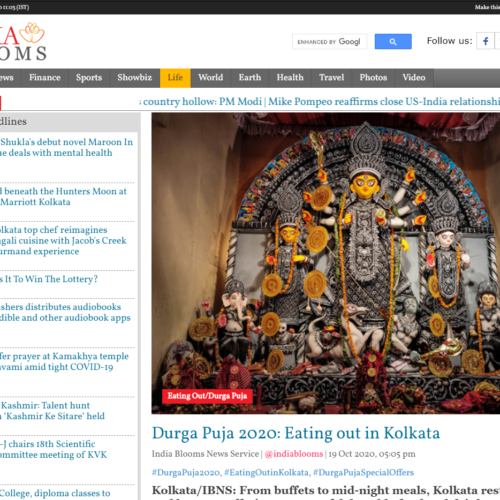Open Mike Pompeo ticker headline

pos(384,101)
